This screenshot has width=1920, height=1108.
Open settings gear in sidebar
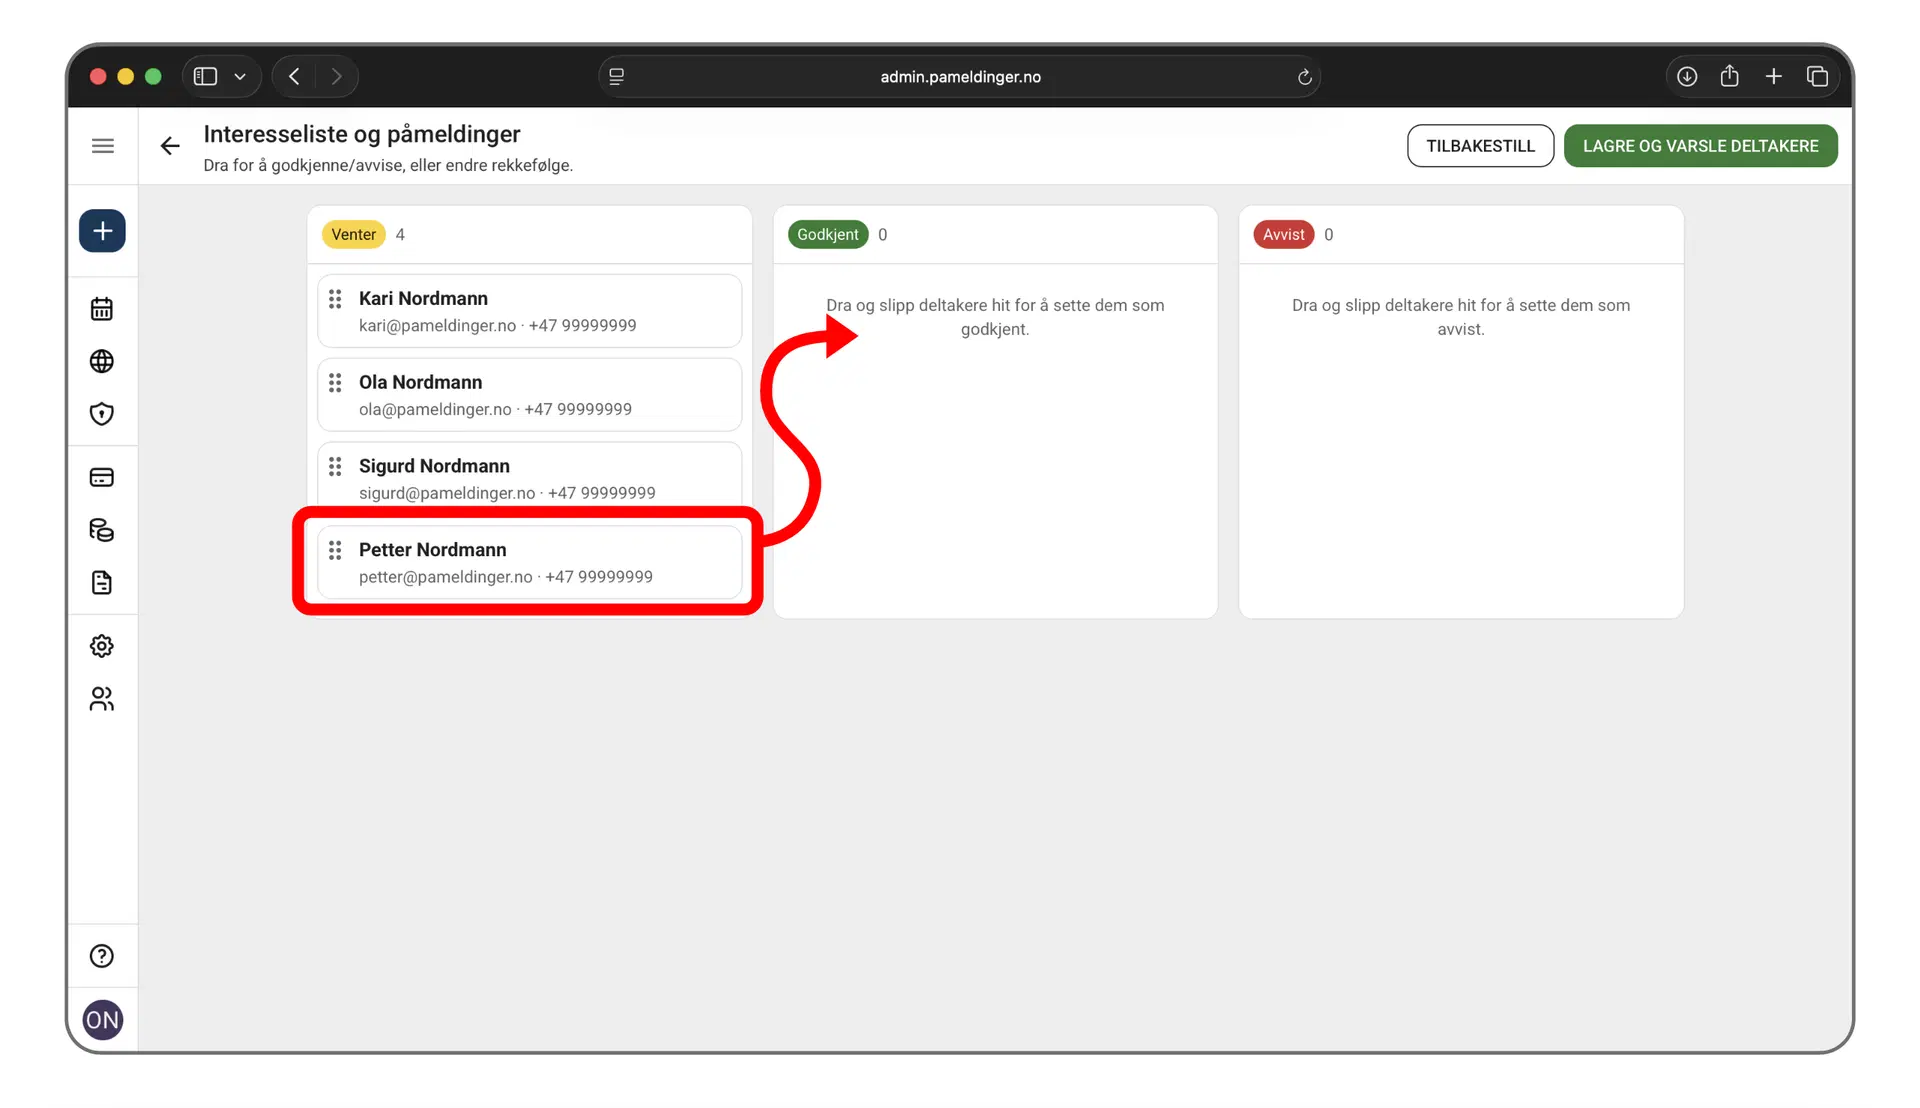[102, 646]
